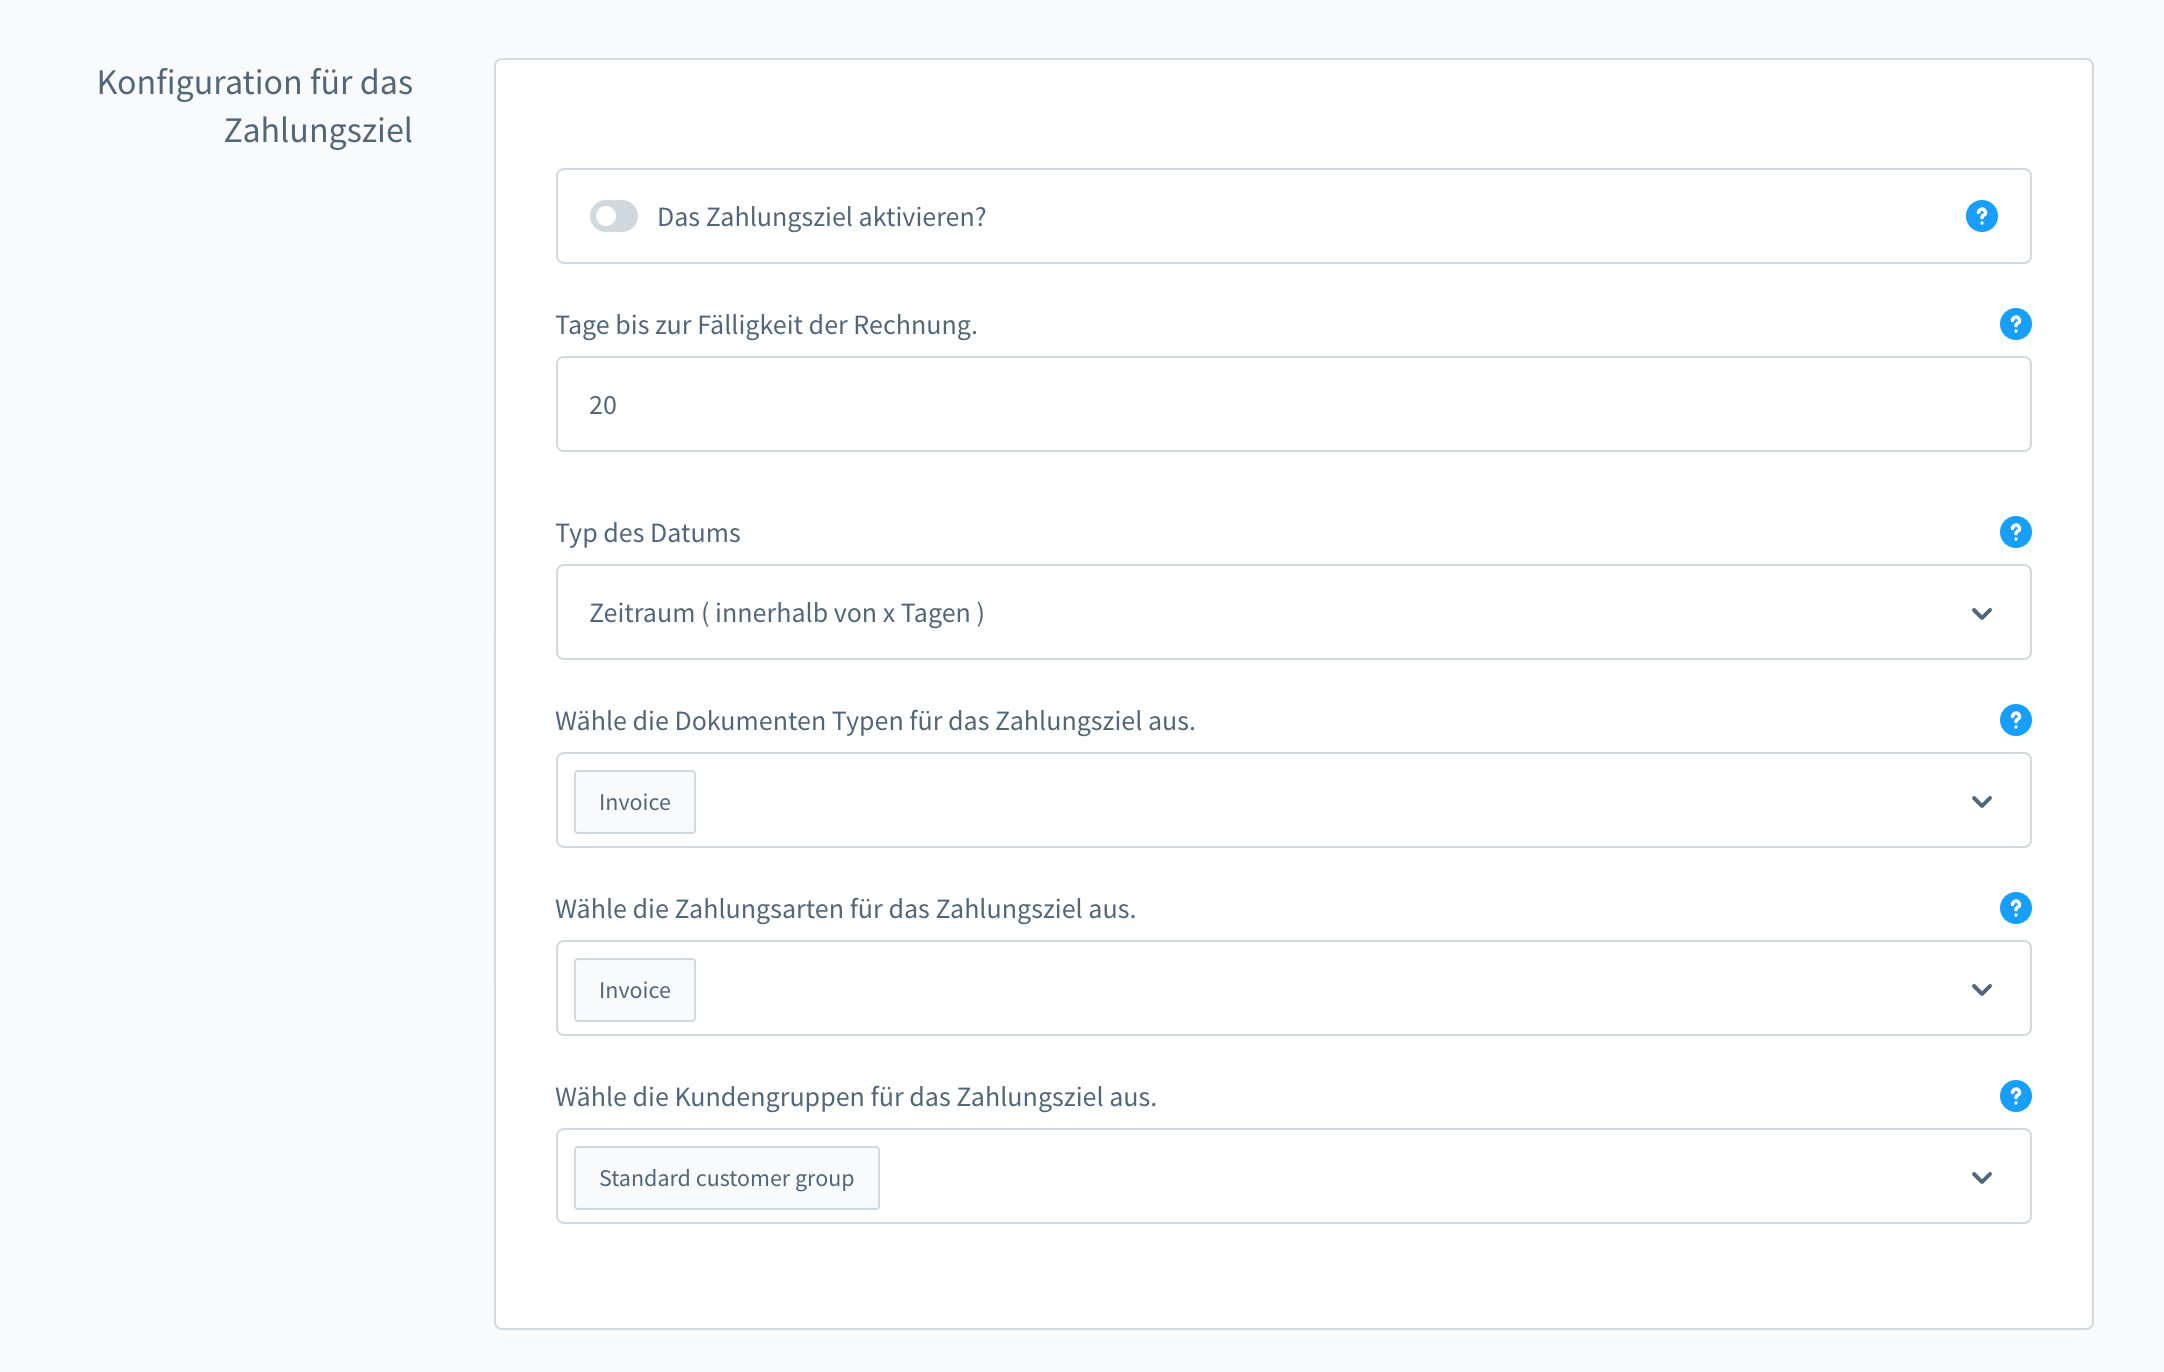The height and width of the screenshot is (1372, 2164).
Task: Click empty area in Dokumenten Typen multi-select
Action: pyautogui.click(x=1300, y=801)
